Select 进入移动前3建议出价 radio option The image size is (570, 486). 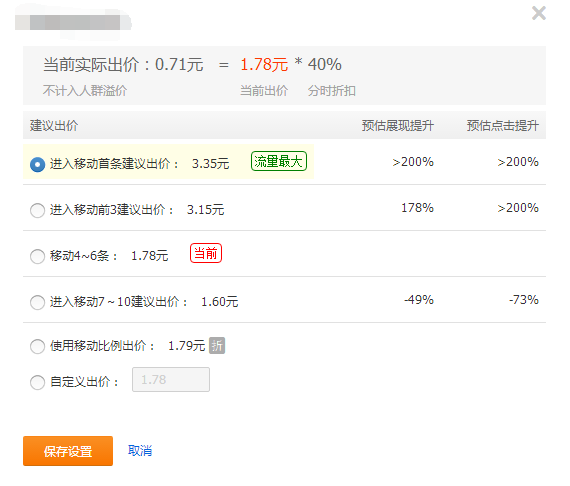coord(37,210)
